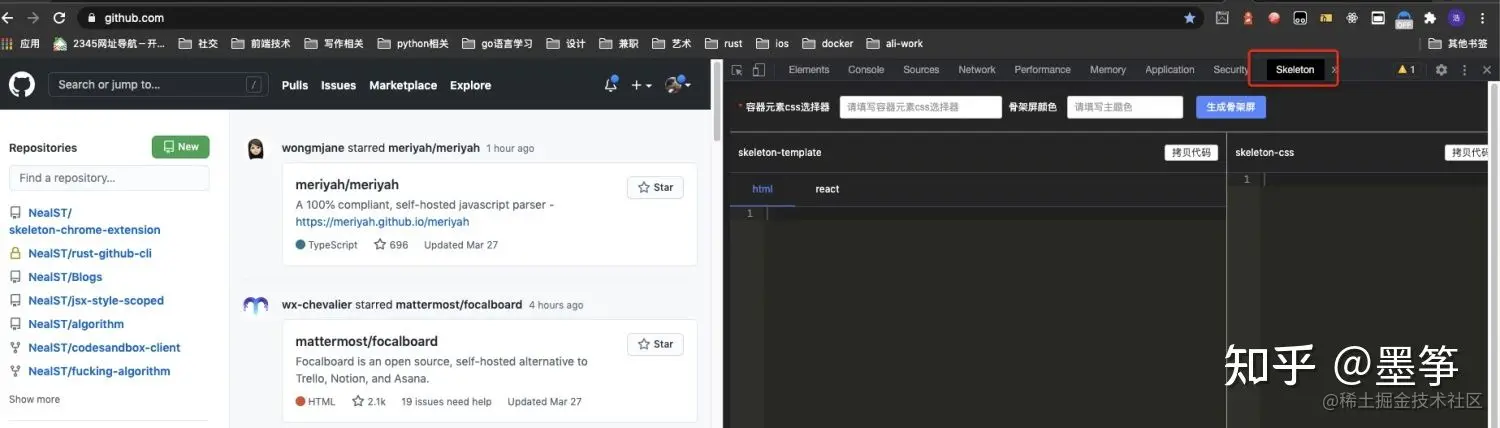Image resolution: width=1500 pixels, height=428 pixels.
Task: Click the 骨架屏颜色 color input field
Action: (1125, 107)
